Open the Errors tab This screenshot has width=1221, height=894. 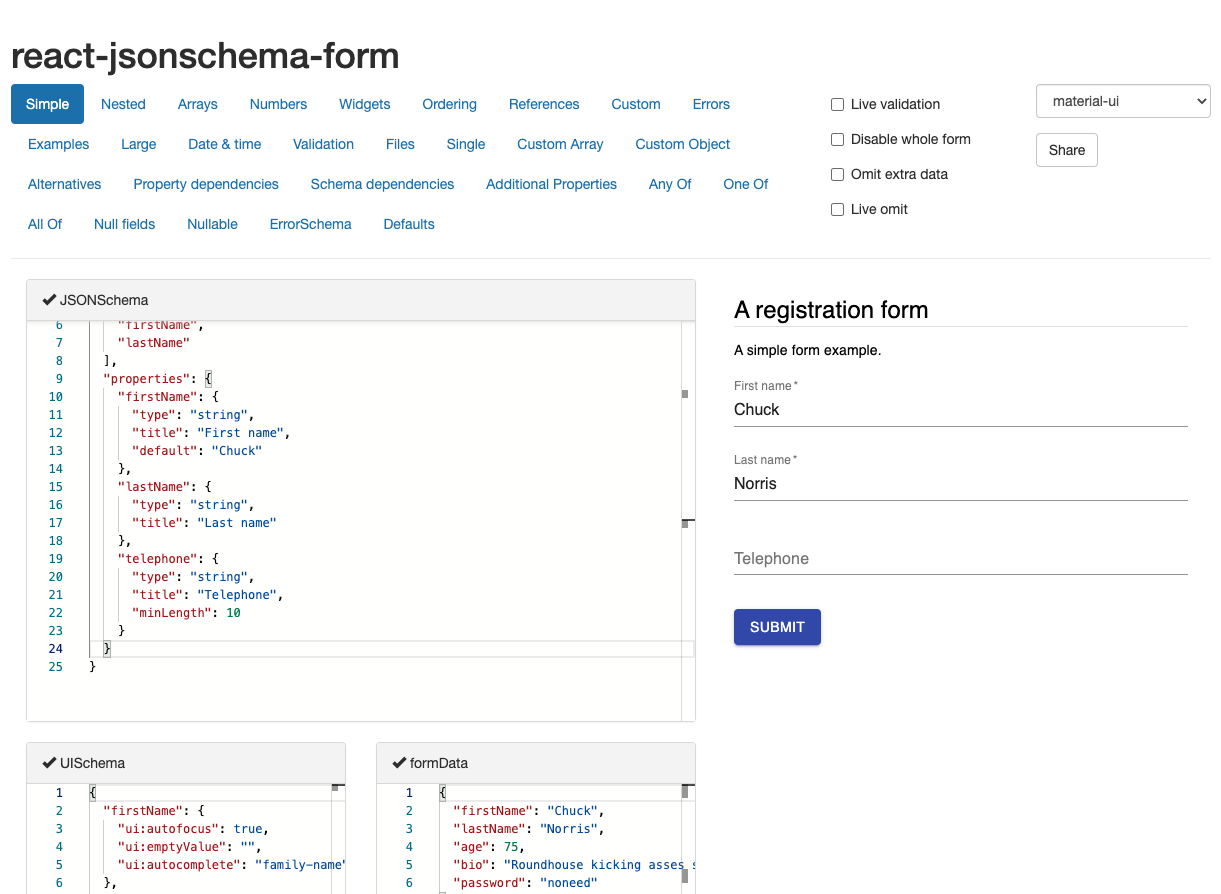point(711,104)
